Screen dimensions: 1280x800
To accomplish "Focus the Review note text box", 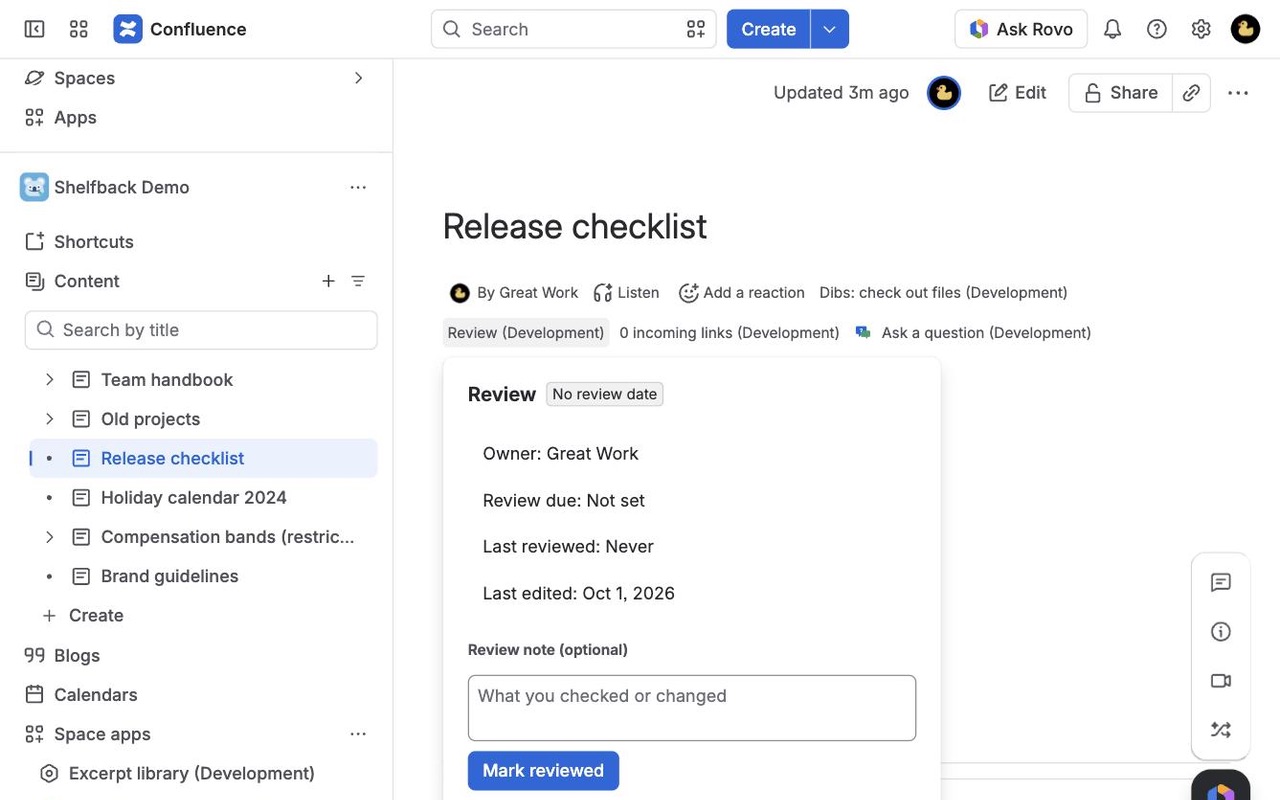I will 692,708.
